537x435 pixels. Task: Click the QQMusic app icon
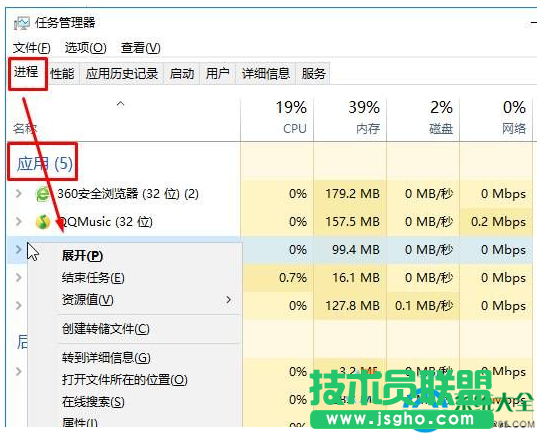point(43,222)
